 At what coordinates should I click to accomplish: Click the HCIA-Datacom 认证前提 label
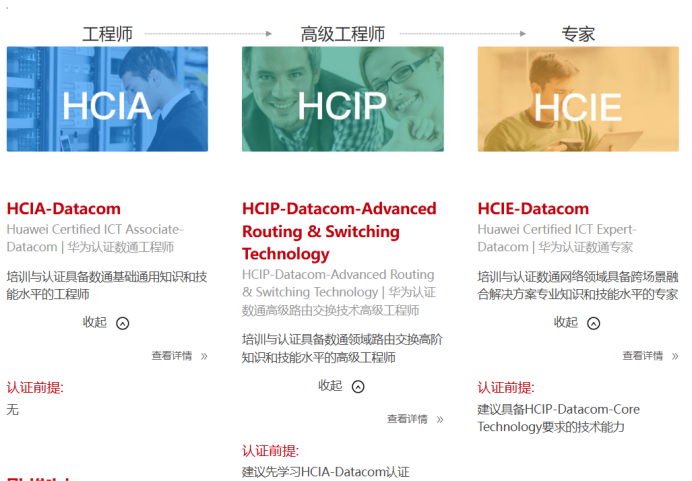(35, 388)
